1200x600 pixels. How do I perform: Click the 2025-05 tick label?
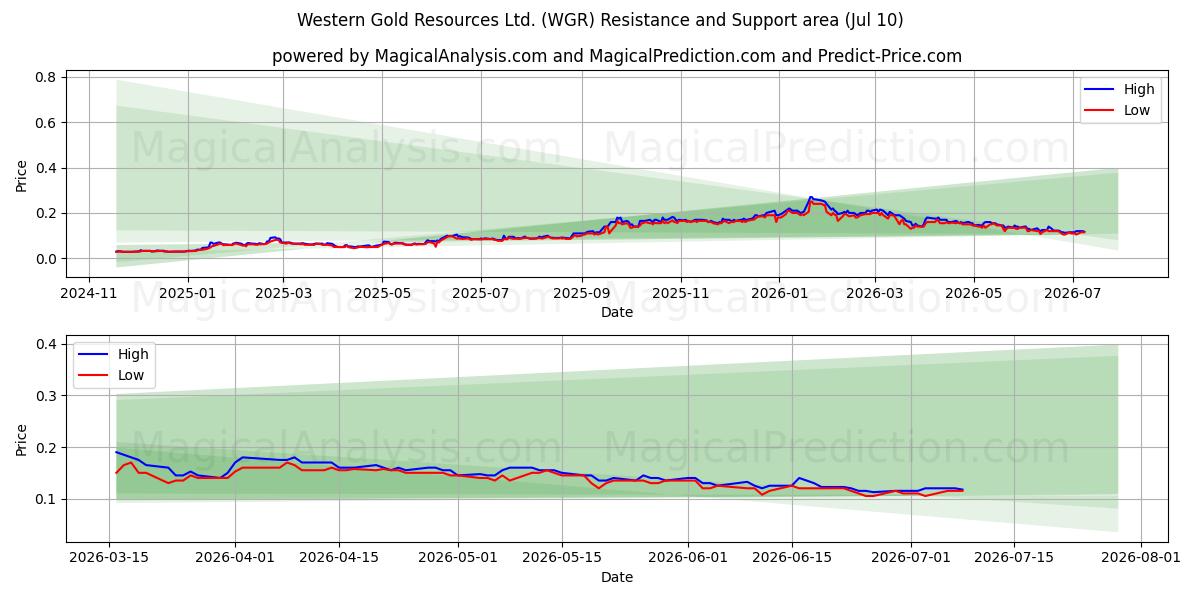point(382,294)
